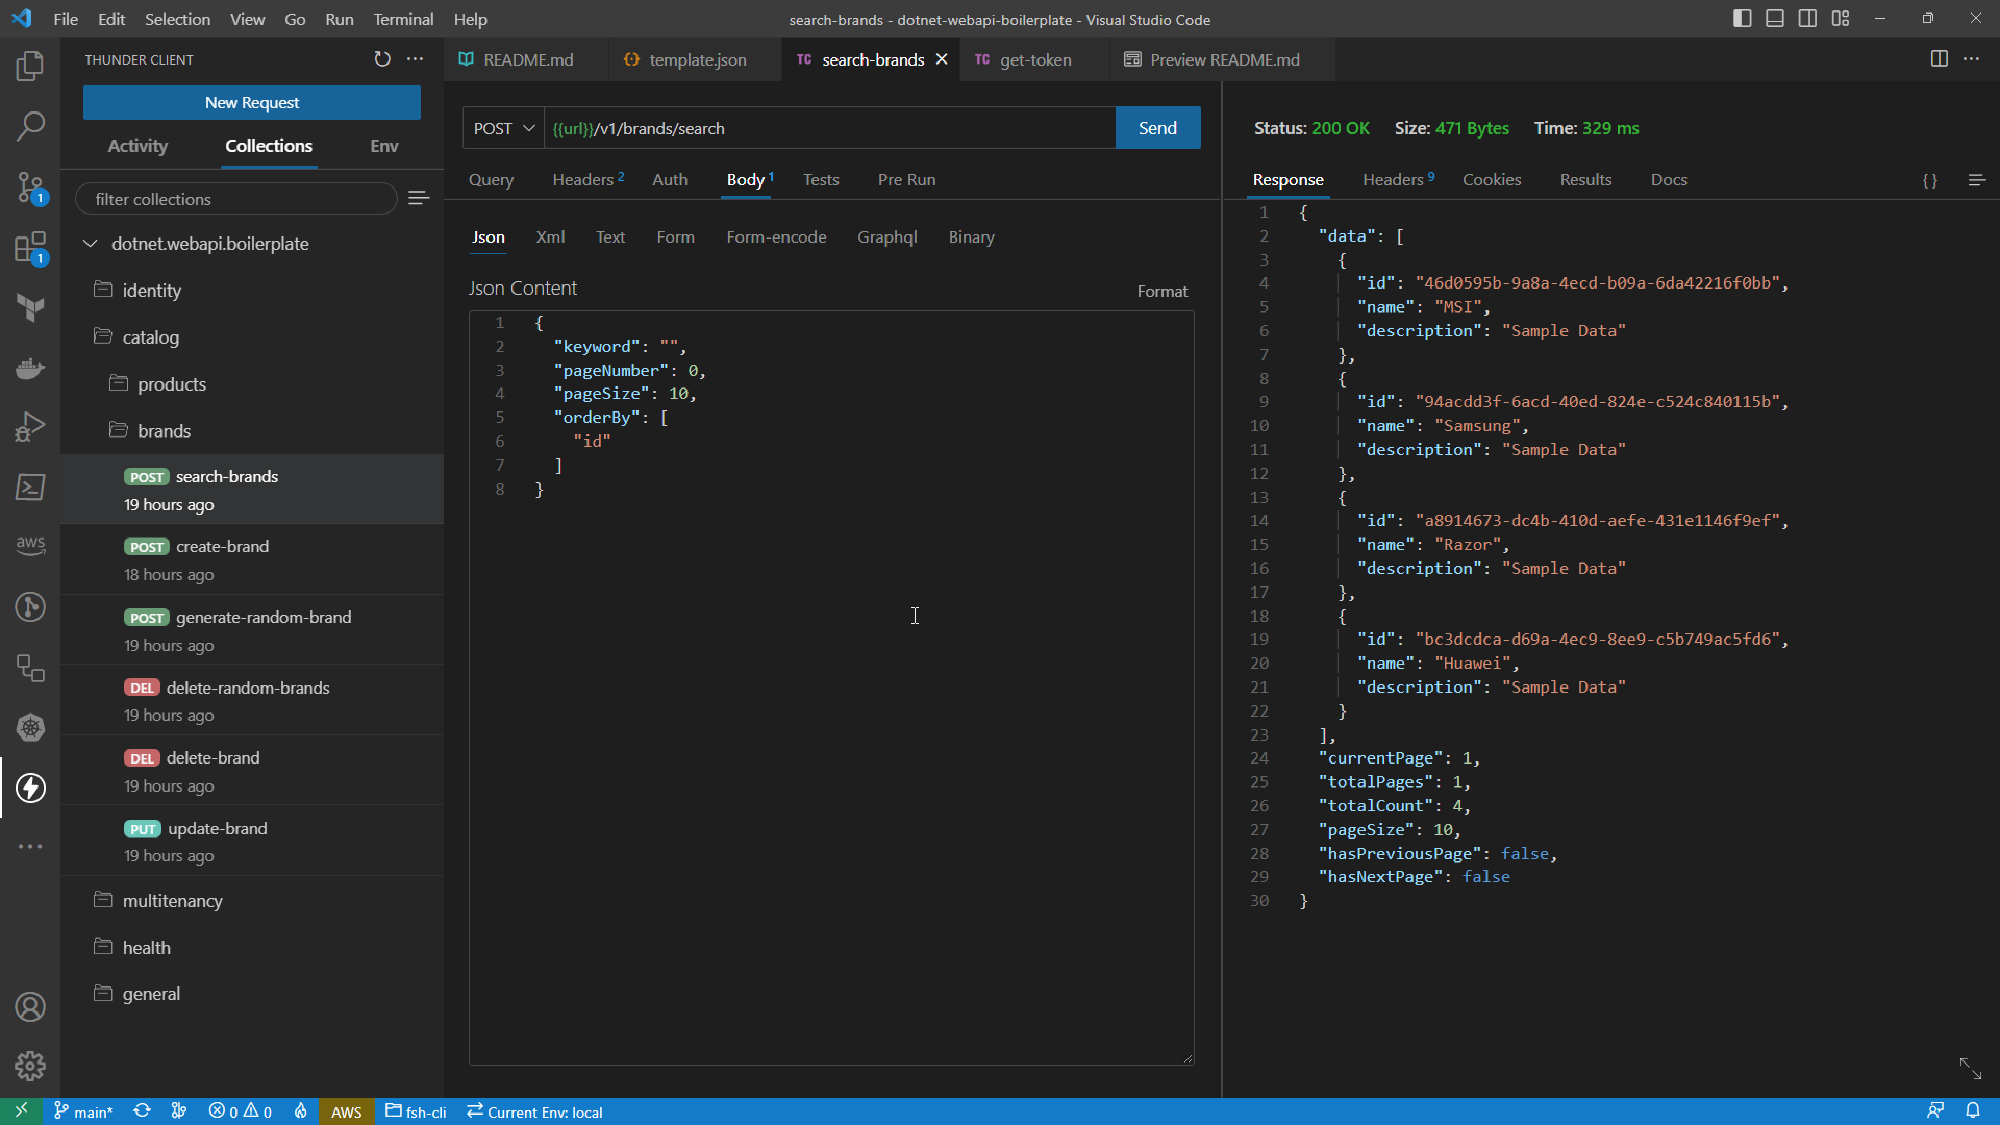
Task: Open the Docker sidebar icon
Action: [x=31, y=368]
